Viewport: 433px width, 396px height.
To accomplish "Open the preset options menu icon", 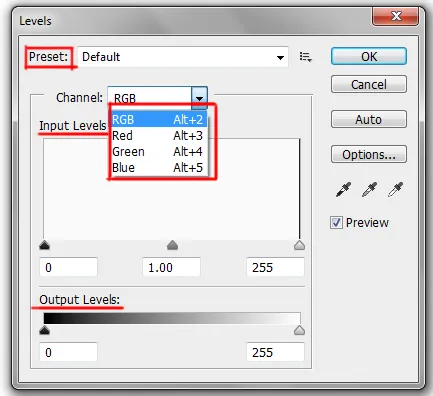I will click(305, 57).
